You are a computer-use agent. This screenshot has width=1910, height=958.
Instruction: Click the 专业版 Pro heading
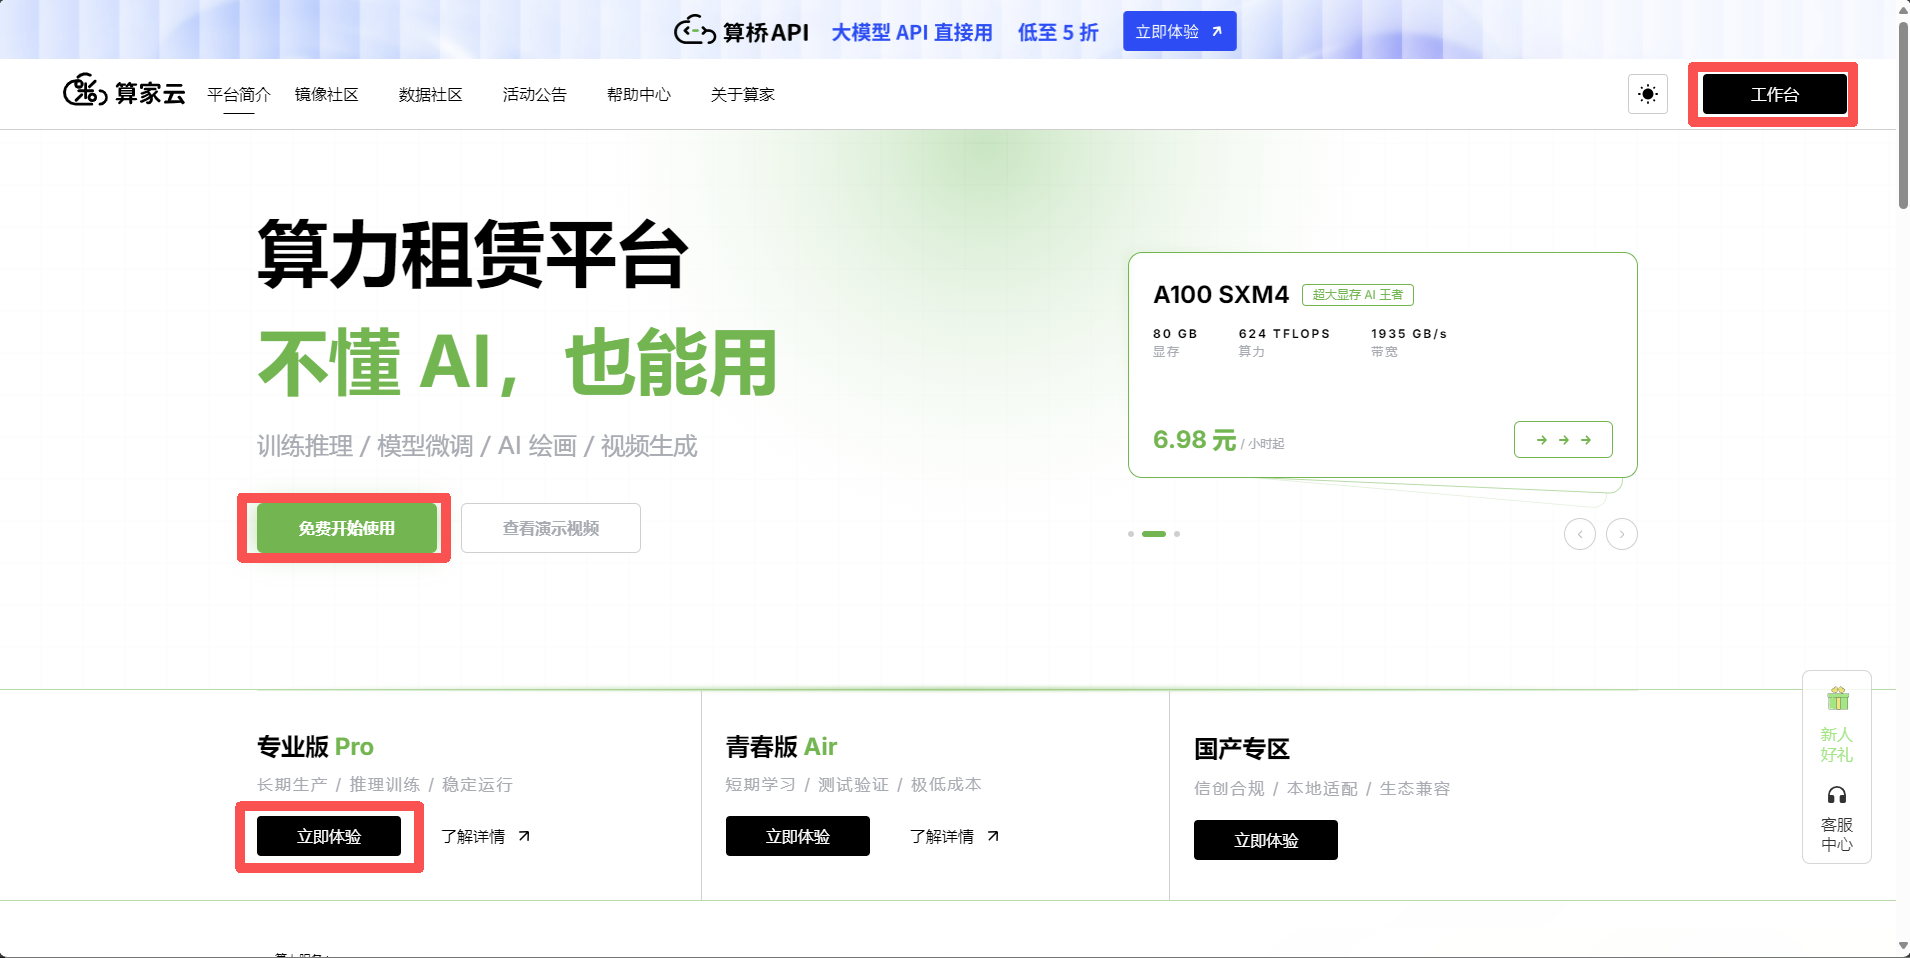tap(315, 746)
